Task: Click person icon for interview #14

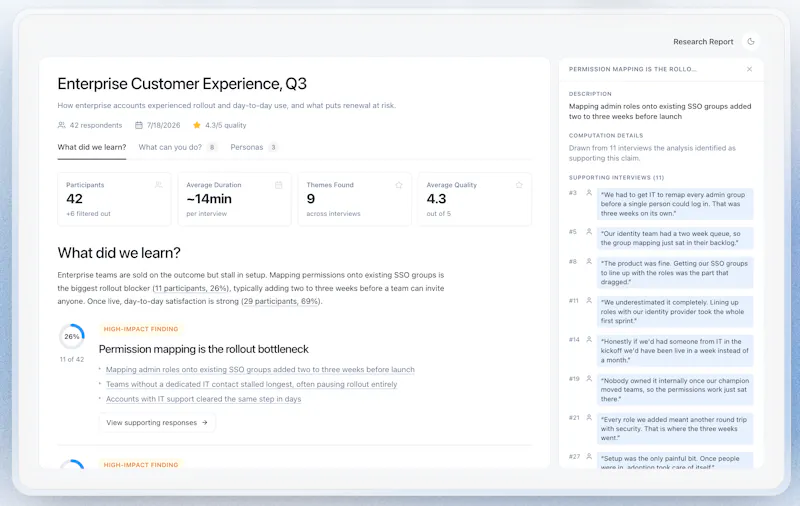Action: [589, 340]
